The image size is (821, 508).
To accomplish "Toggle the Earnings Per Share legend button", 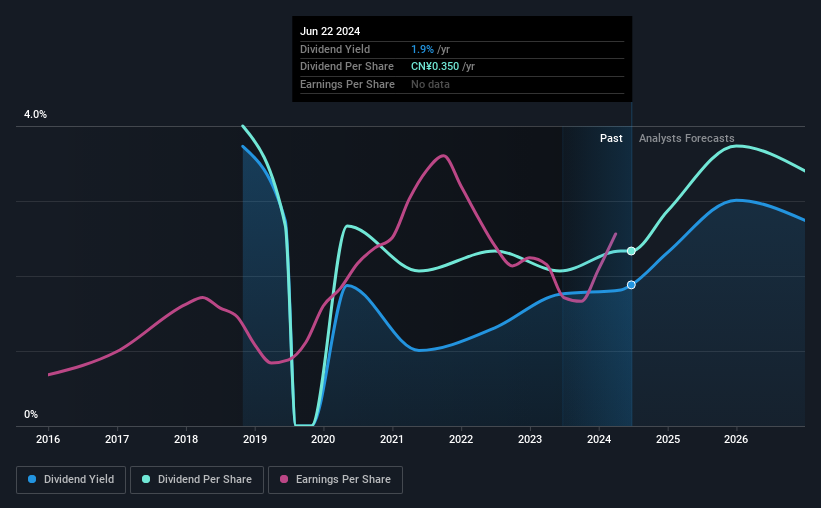I will point(335,480).
